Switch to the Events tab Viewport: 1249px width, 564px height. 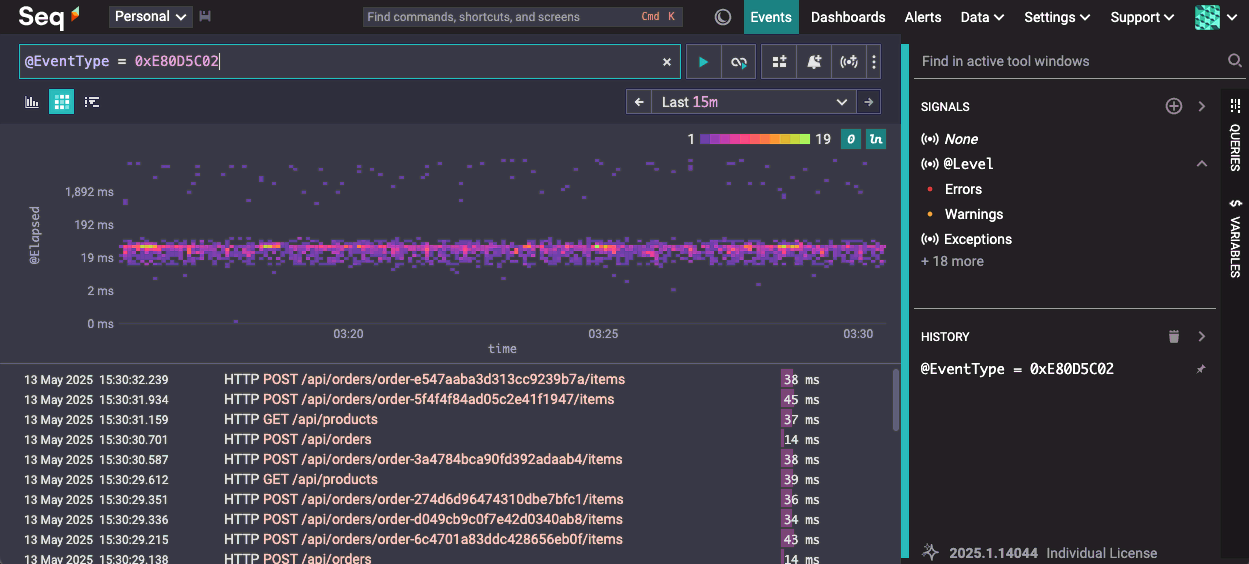(x=770, y=17)
